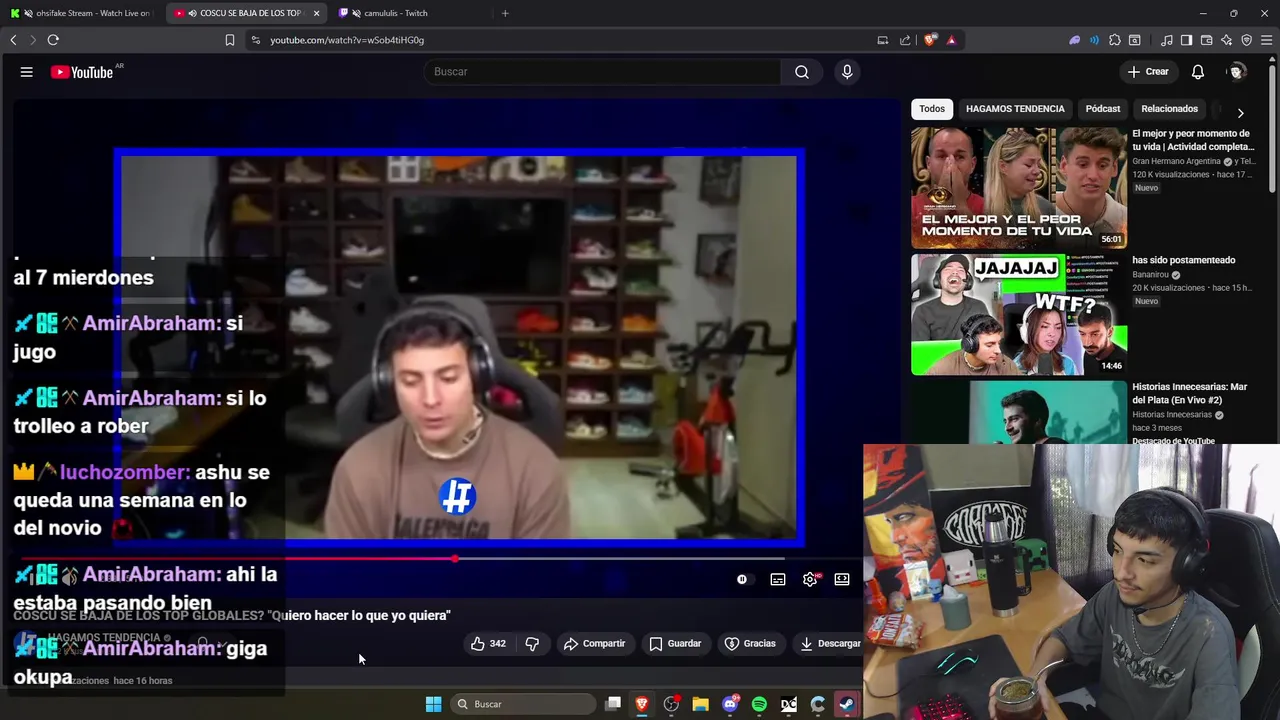Open a new browser tab
This screenshot has height=720, width=1280.
pos(505,13)
